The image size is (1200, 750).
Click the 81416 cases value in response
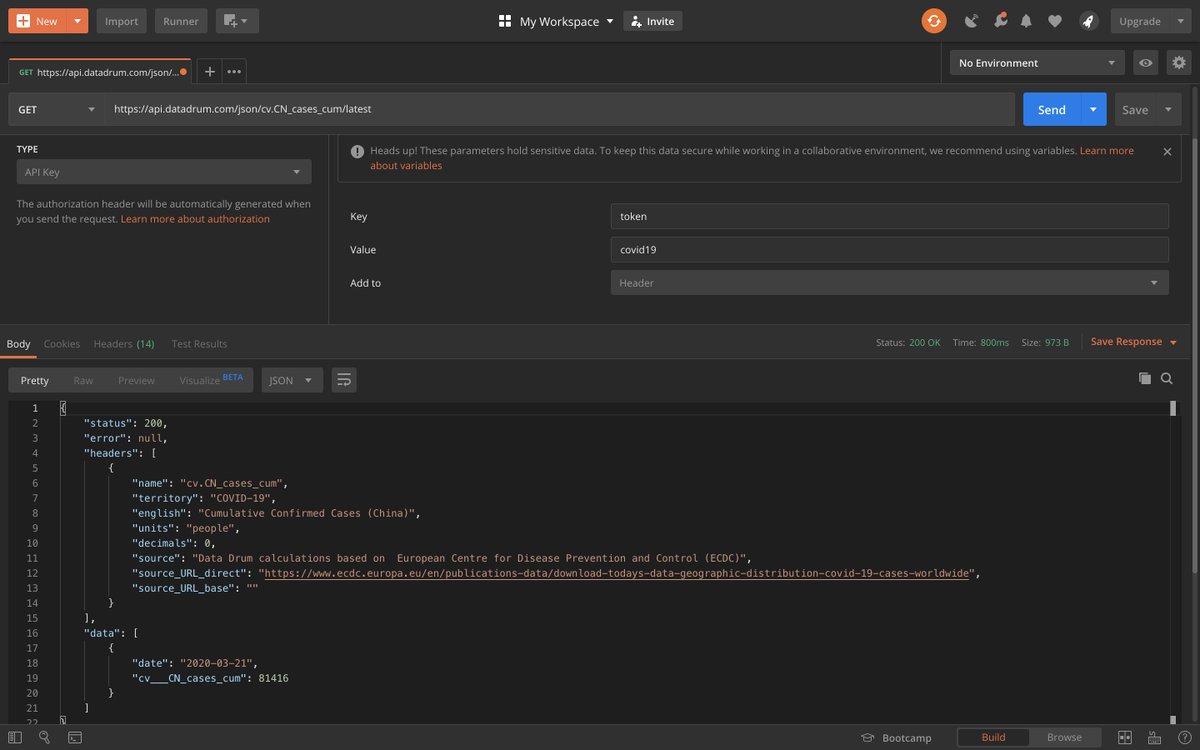pyautogui.click(x=273, y=678)
